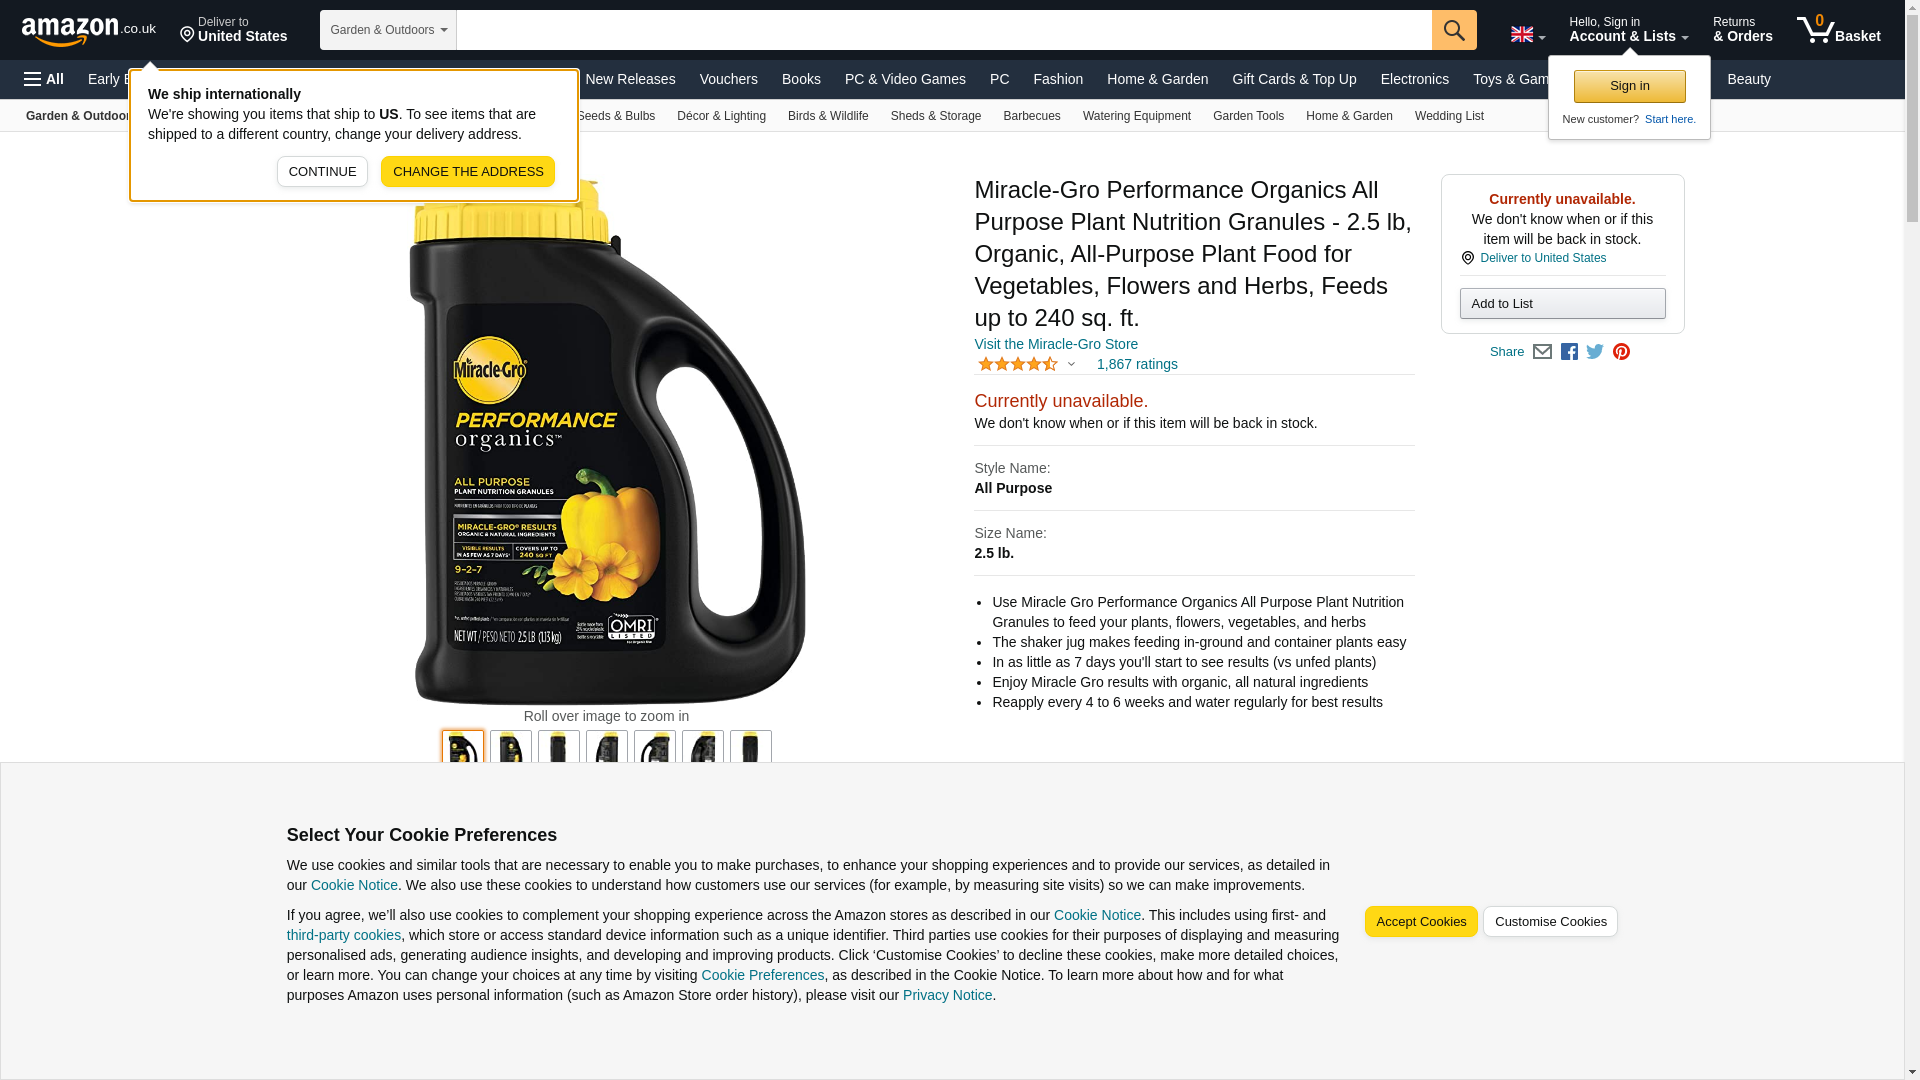The width and height of the screenshot is (1920, 1080).
Task: Open the basket cart icon
Action: tap(1838, 30)
